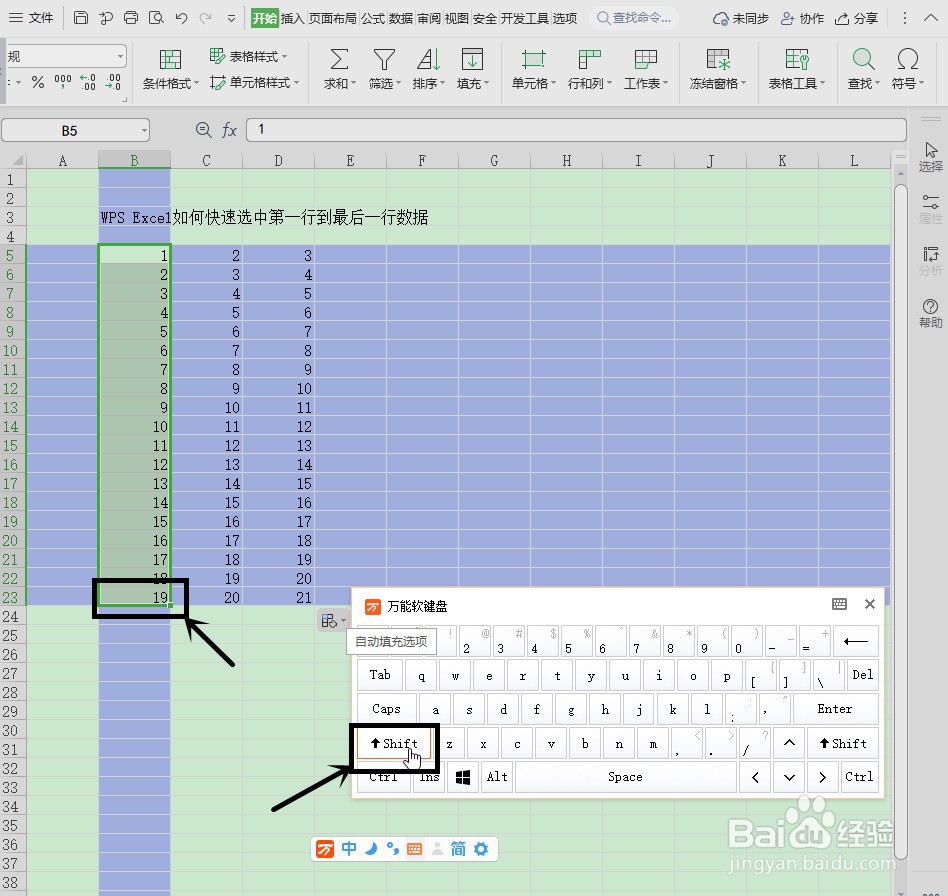
Task: Click the 表格工具 table tools icon
Action: [796, 59]
